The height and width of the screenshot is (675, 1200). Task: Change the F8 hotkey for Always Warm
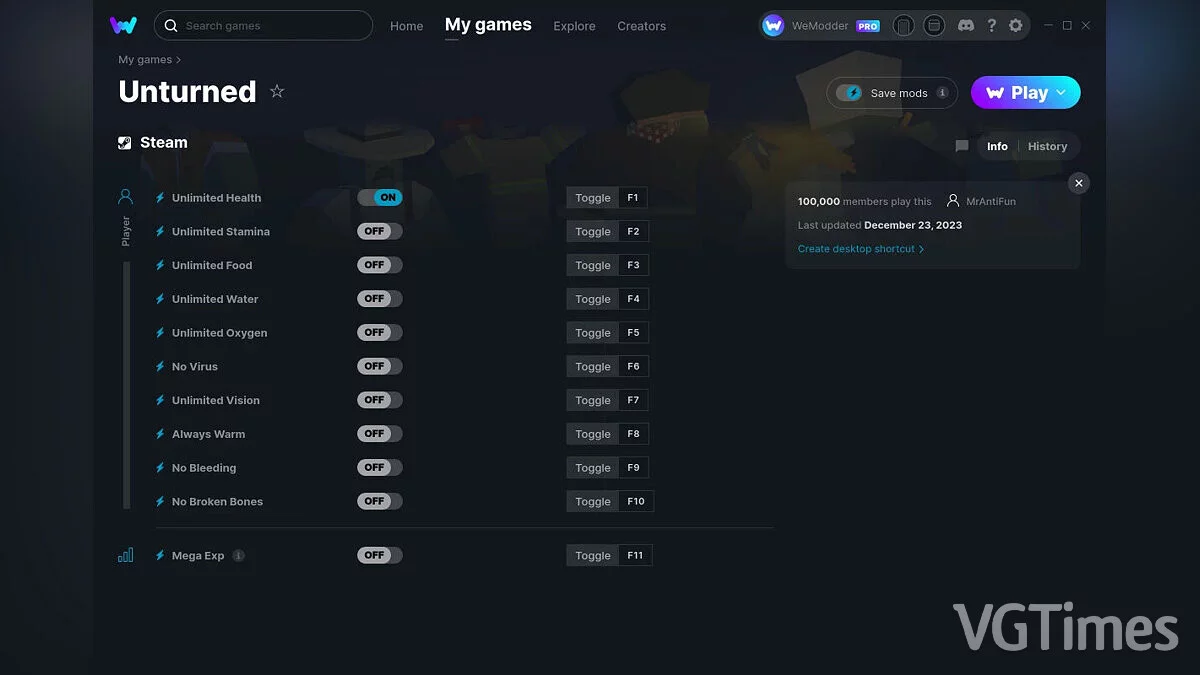click(633, 434)
